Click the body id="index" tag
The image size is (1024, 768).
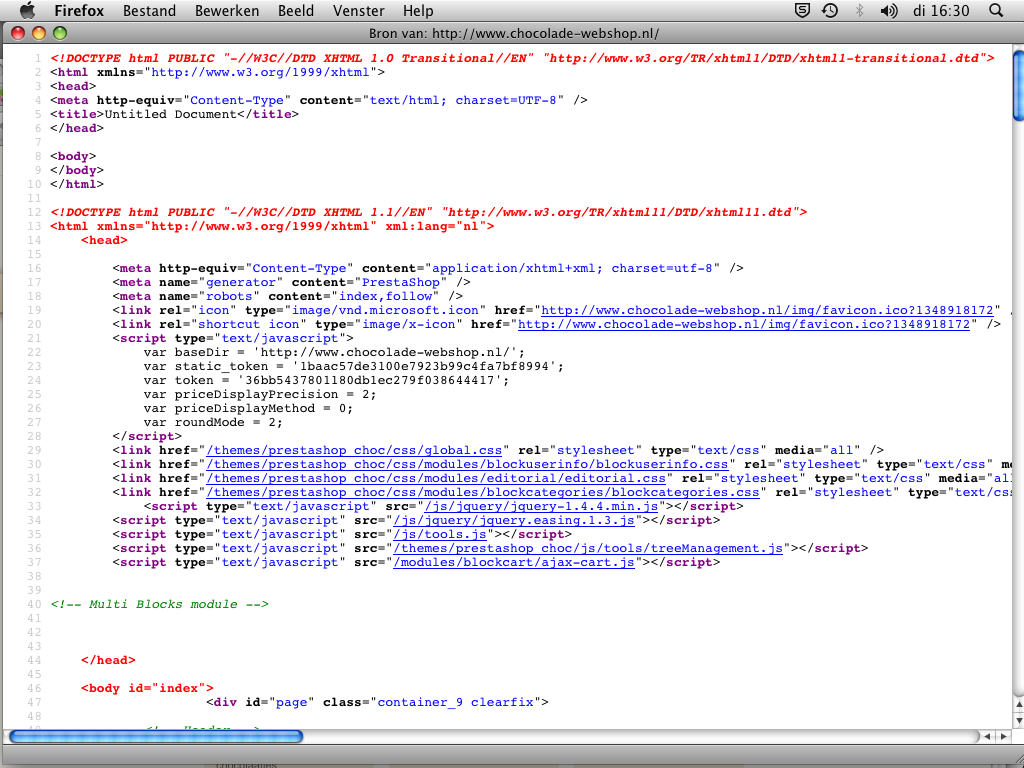point(148,688)
